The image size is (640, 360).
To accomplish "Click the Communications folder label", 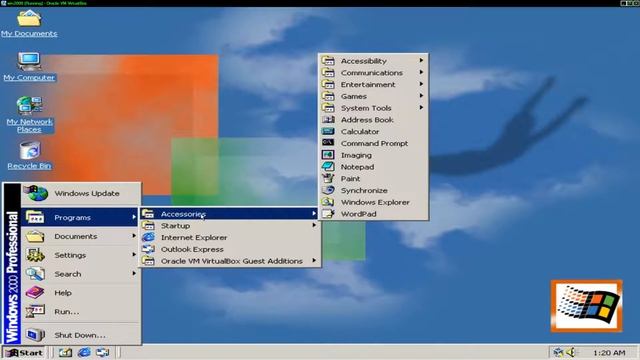I will (x=371, y=73).
